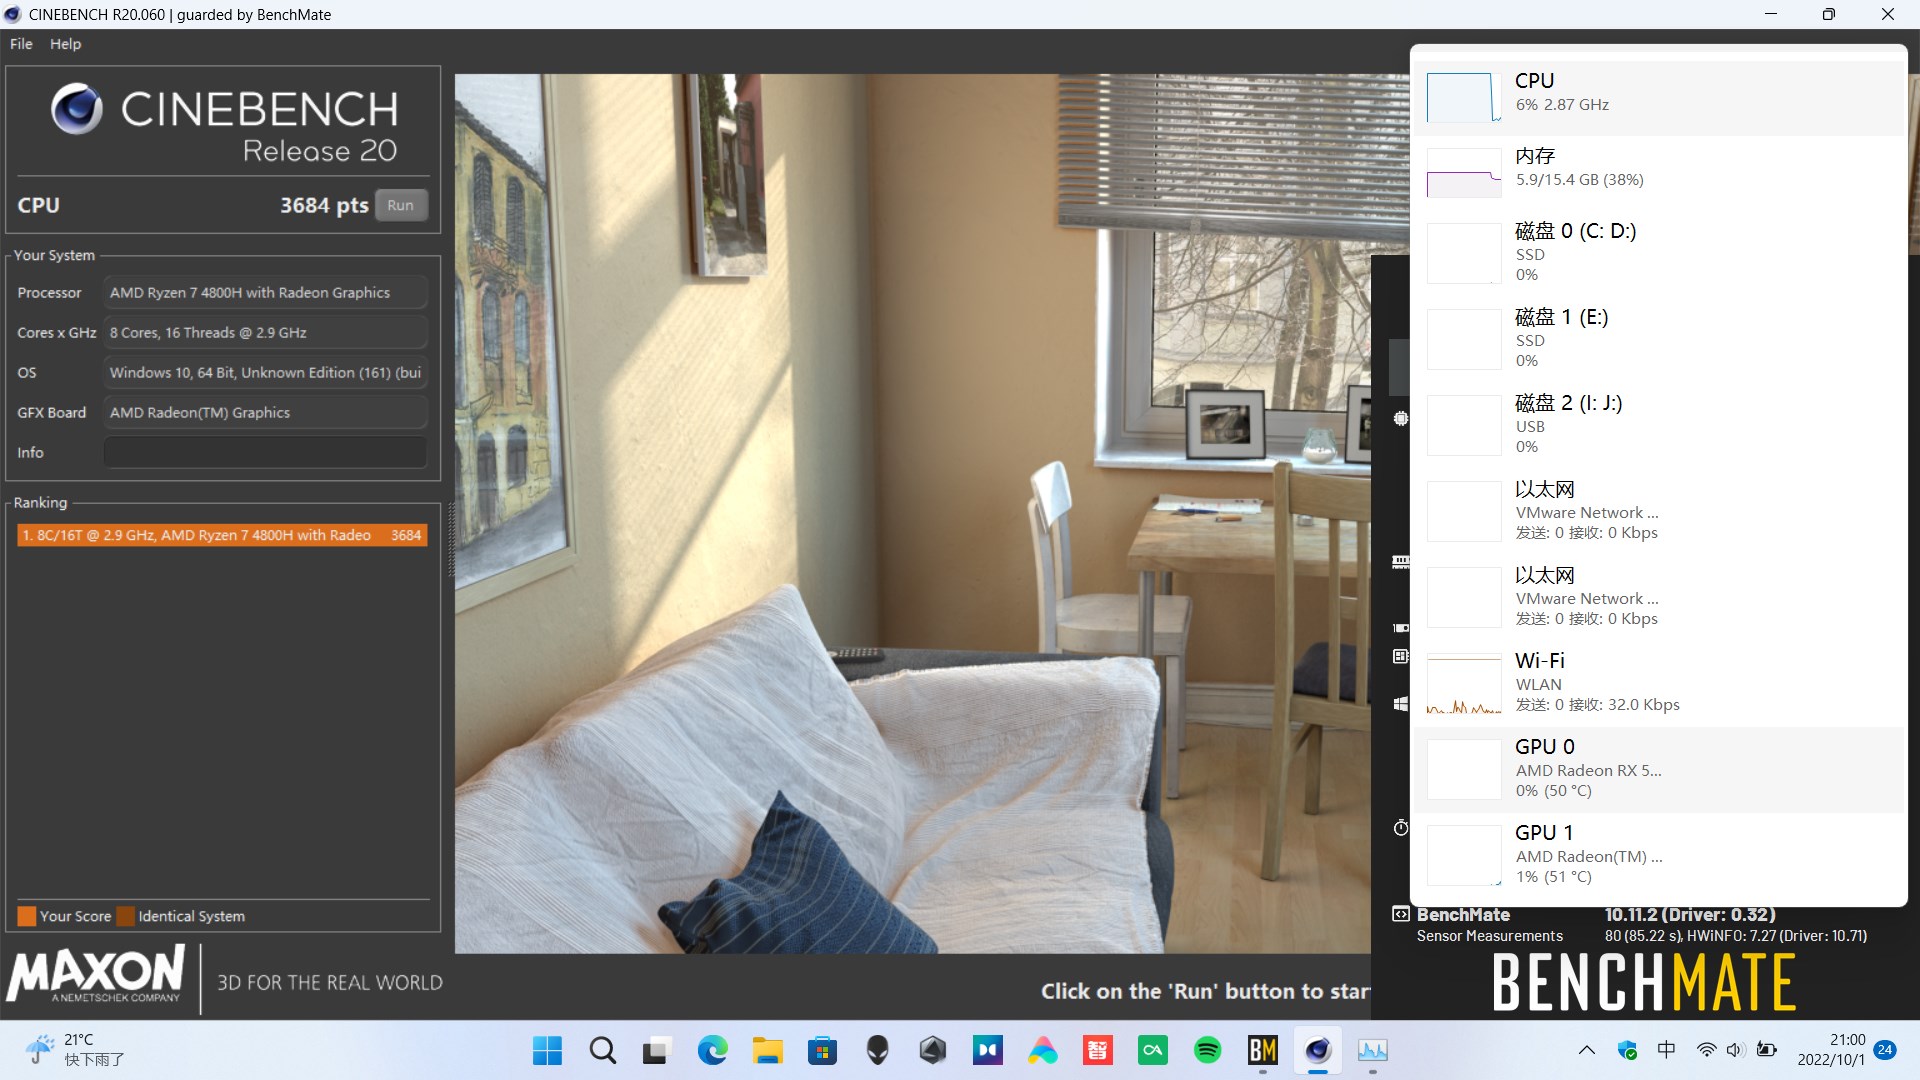Show hidden system tray icons
The image size is (1920, 1080).
1587,1050
